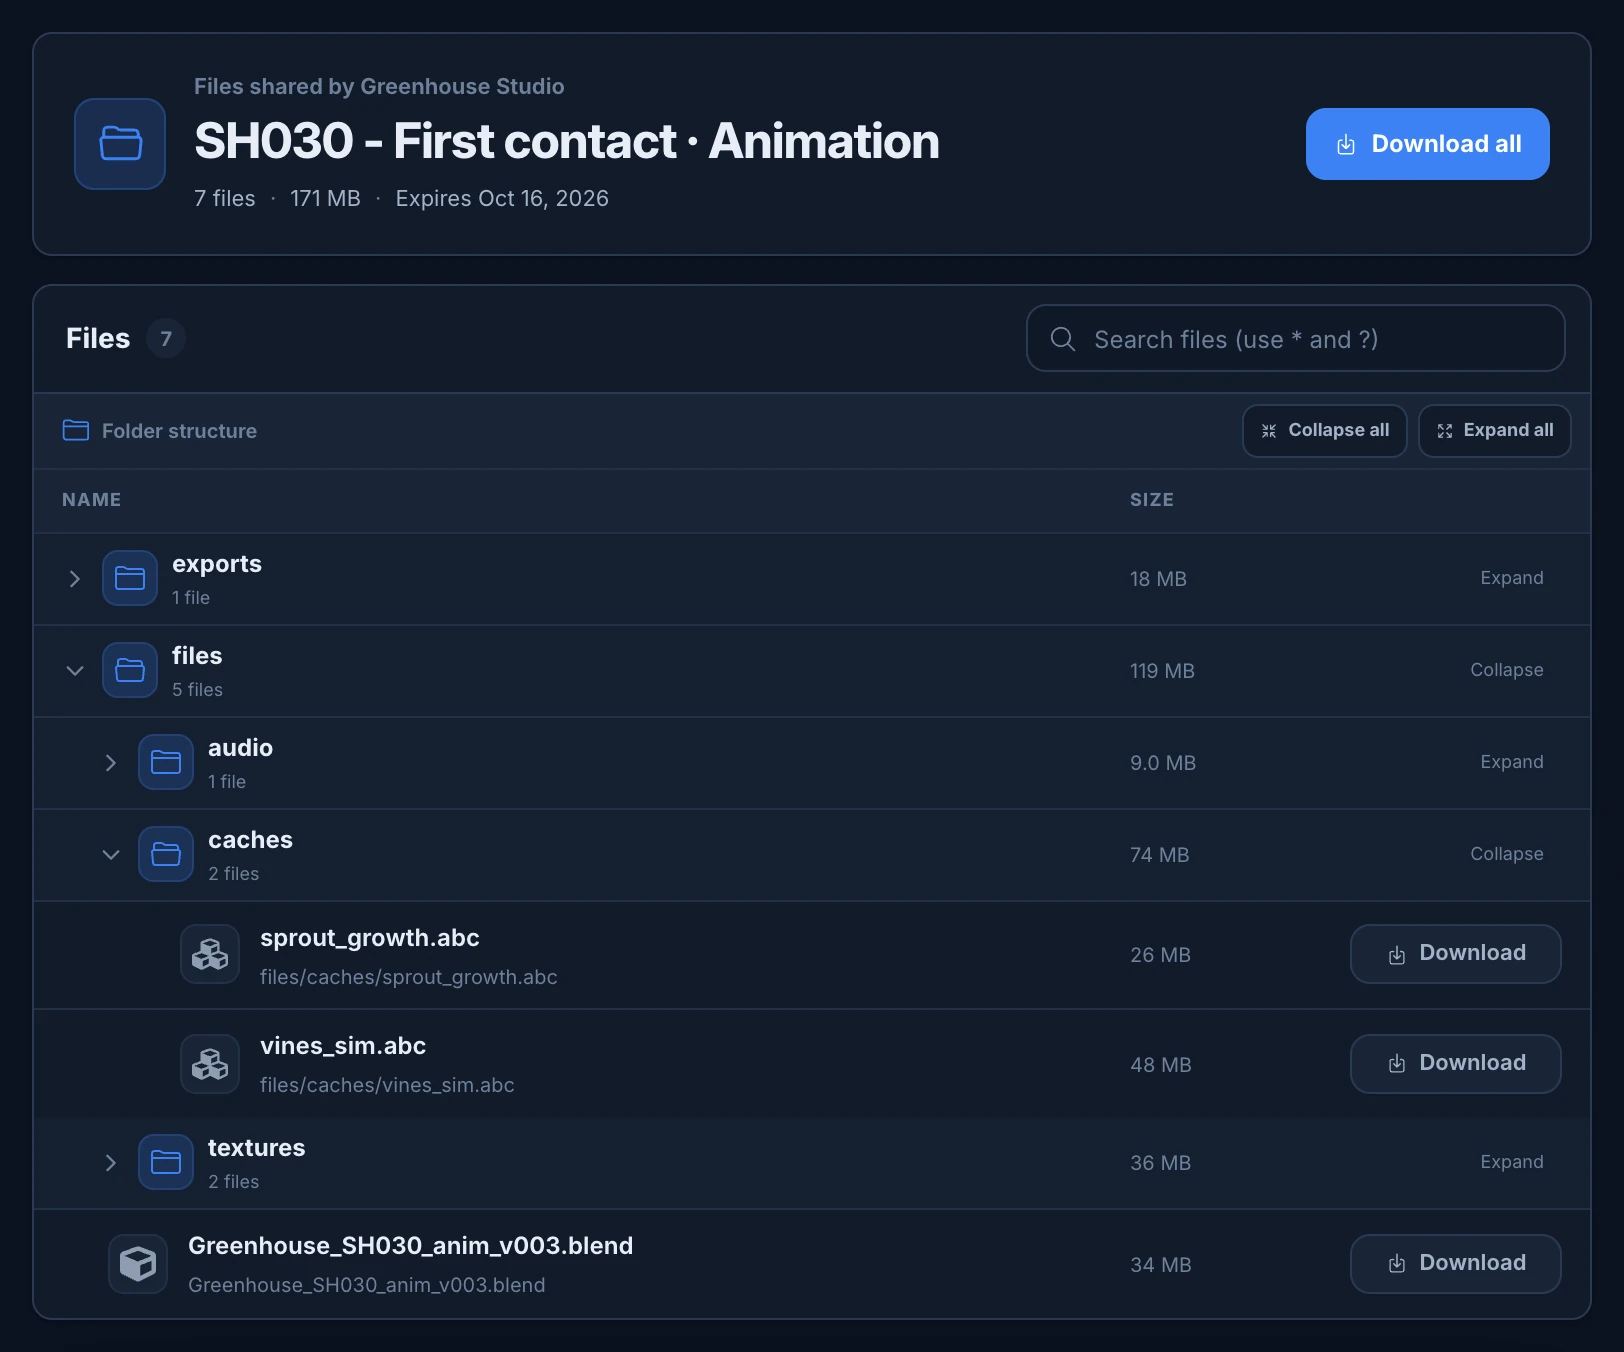Click the blend file cube icon
The height and width of the screenshot is (1352, 1624).
138,1264
